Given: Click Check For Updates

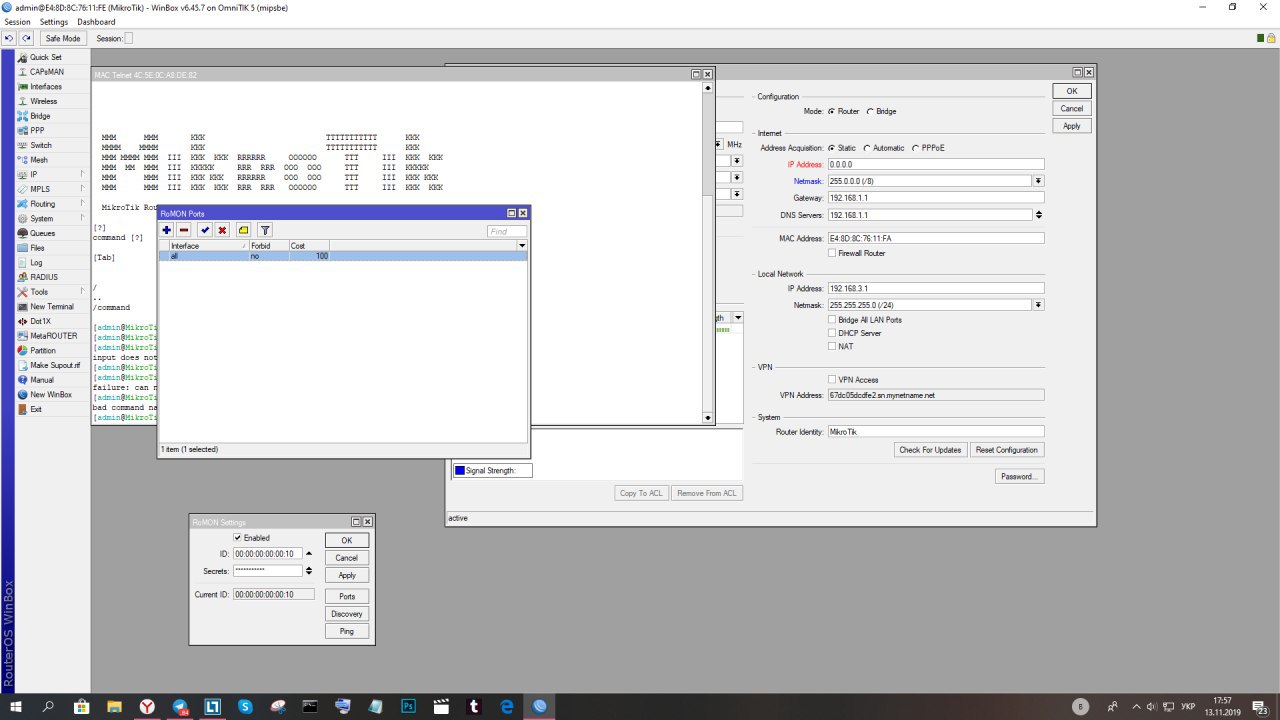Looking at the screenshot, I should [930, 450].
